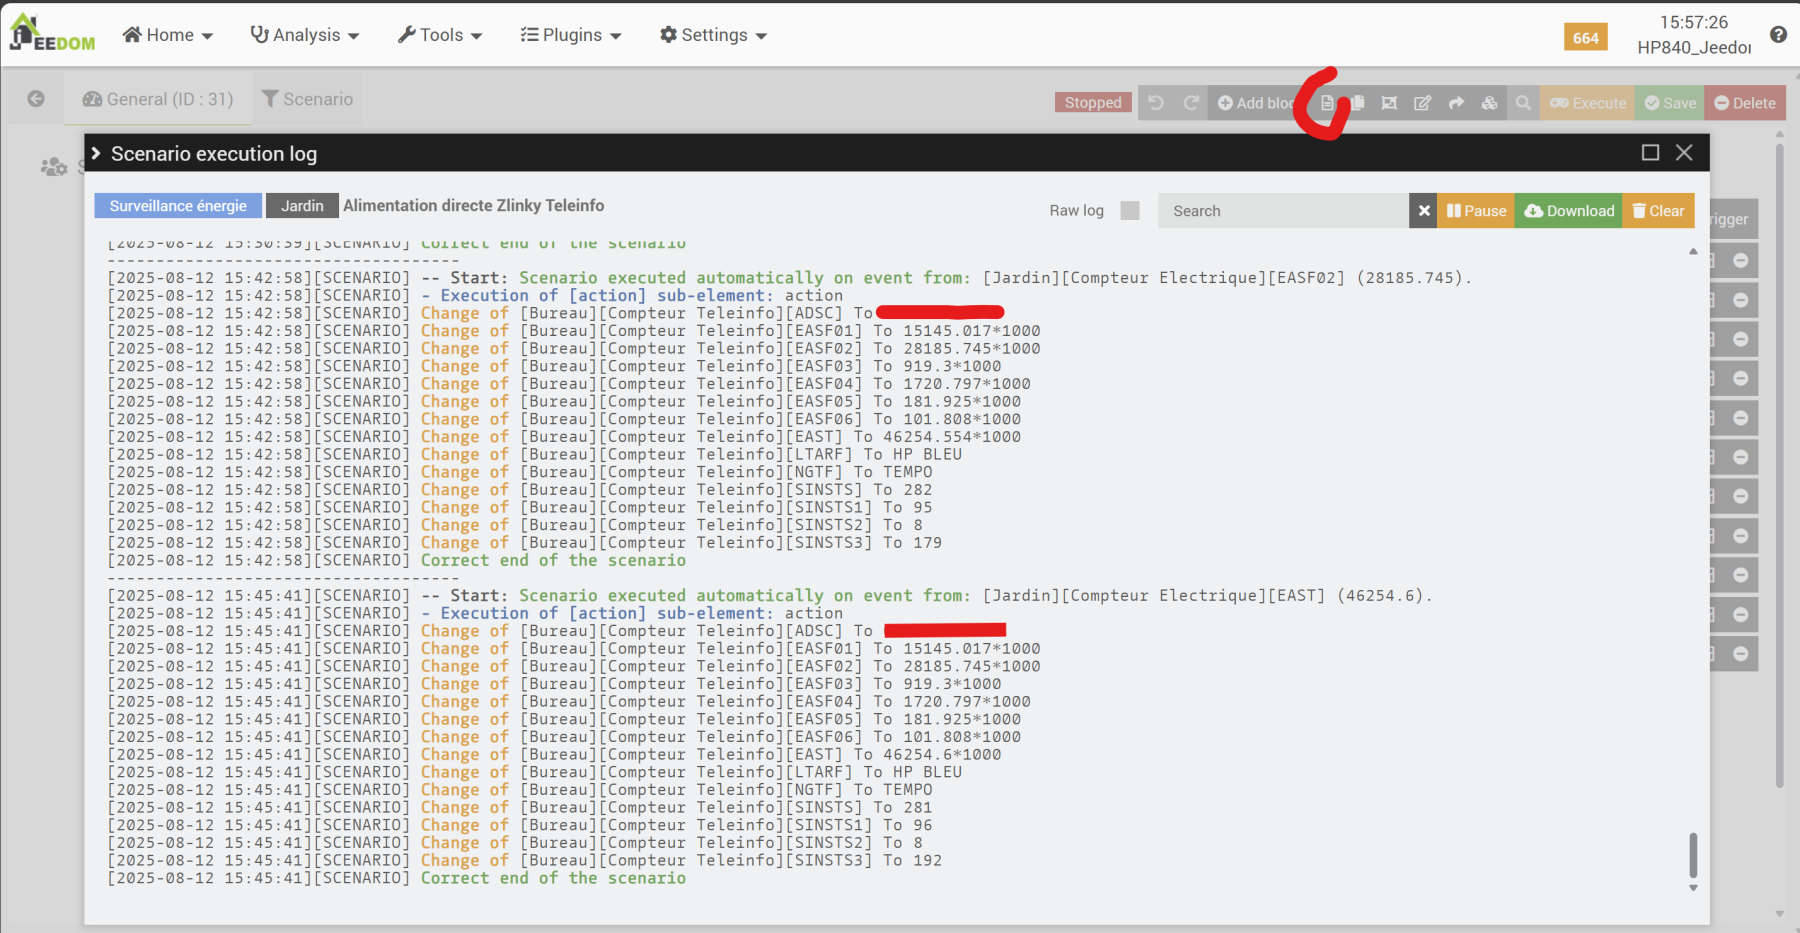
Task: Open the Home dropdown menu
Action: point(167,35)
